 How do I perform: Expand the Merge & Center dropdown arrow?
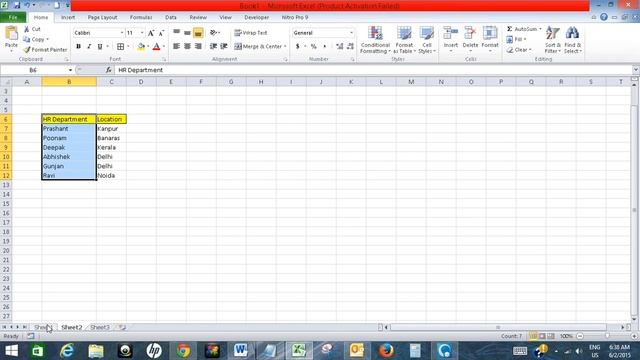point(285,47)
